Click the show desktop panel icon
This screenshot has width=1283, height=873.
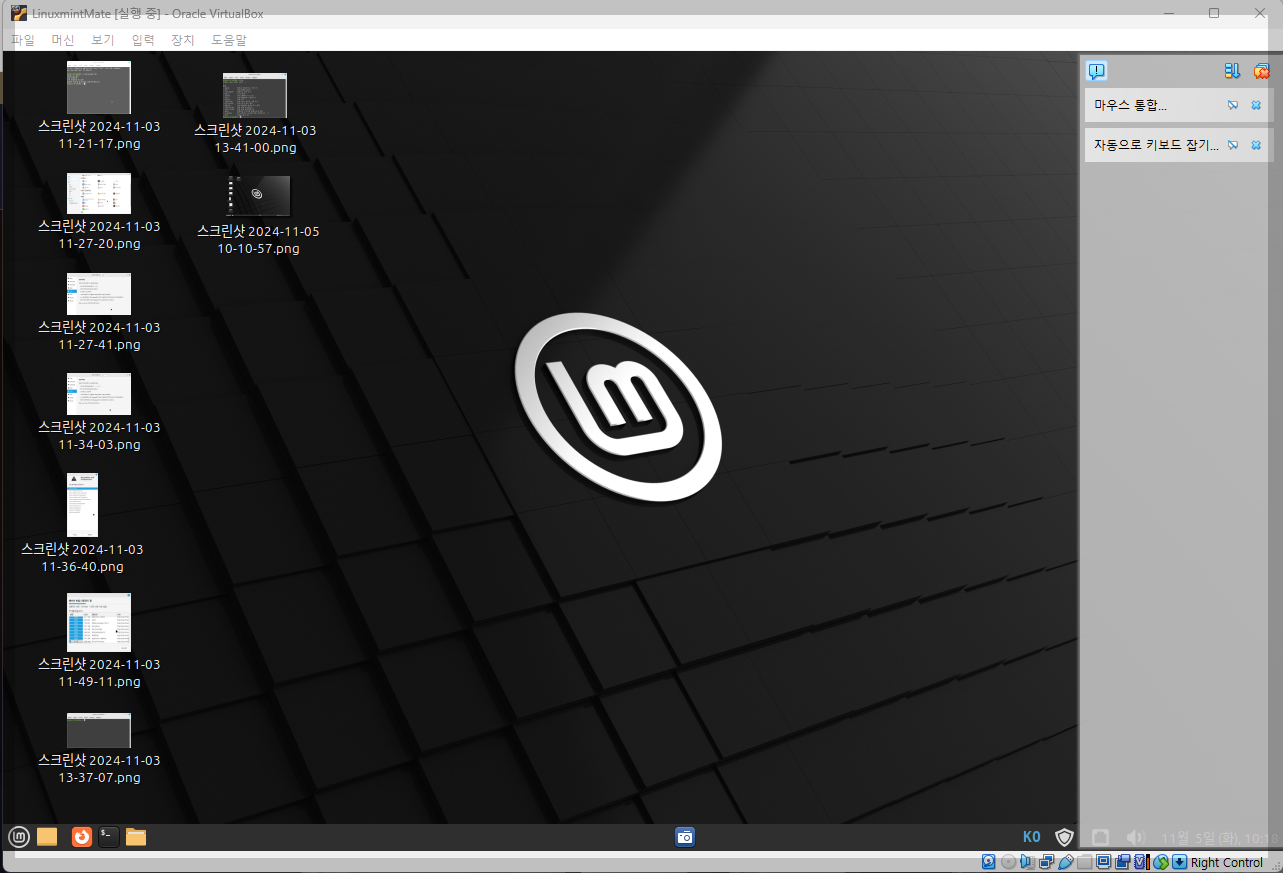47,837
